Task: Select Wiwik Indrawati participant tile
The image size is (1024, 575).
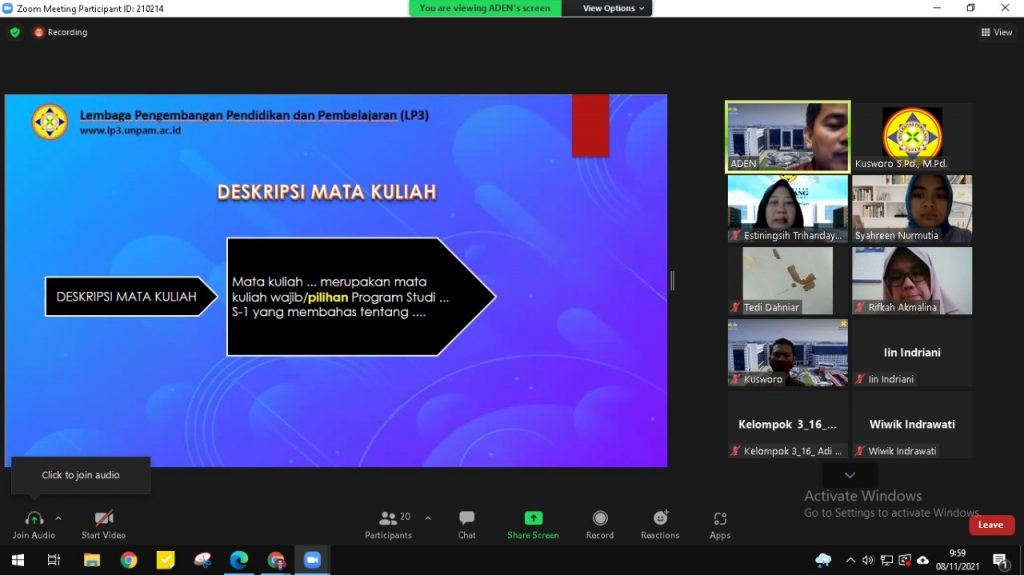Action: (x=912, y=424)
